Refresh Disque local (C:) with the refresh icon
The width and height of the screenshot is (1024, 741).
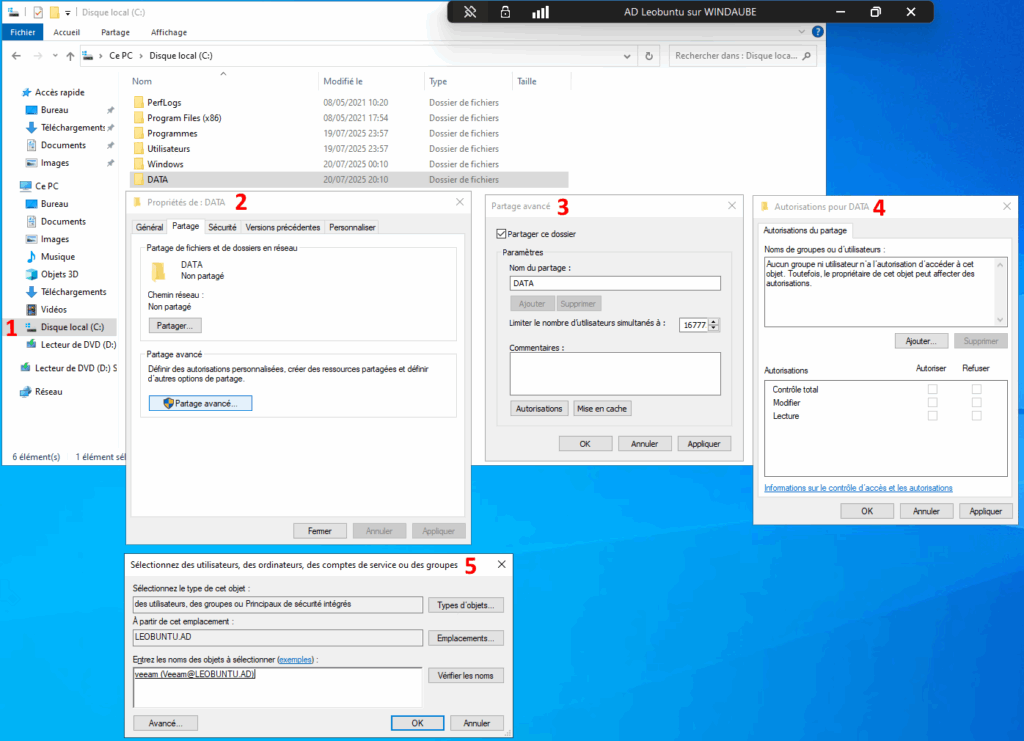tap(648, 56)
